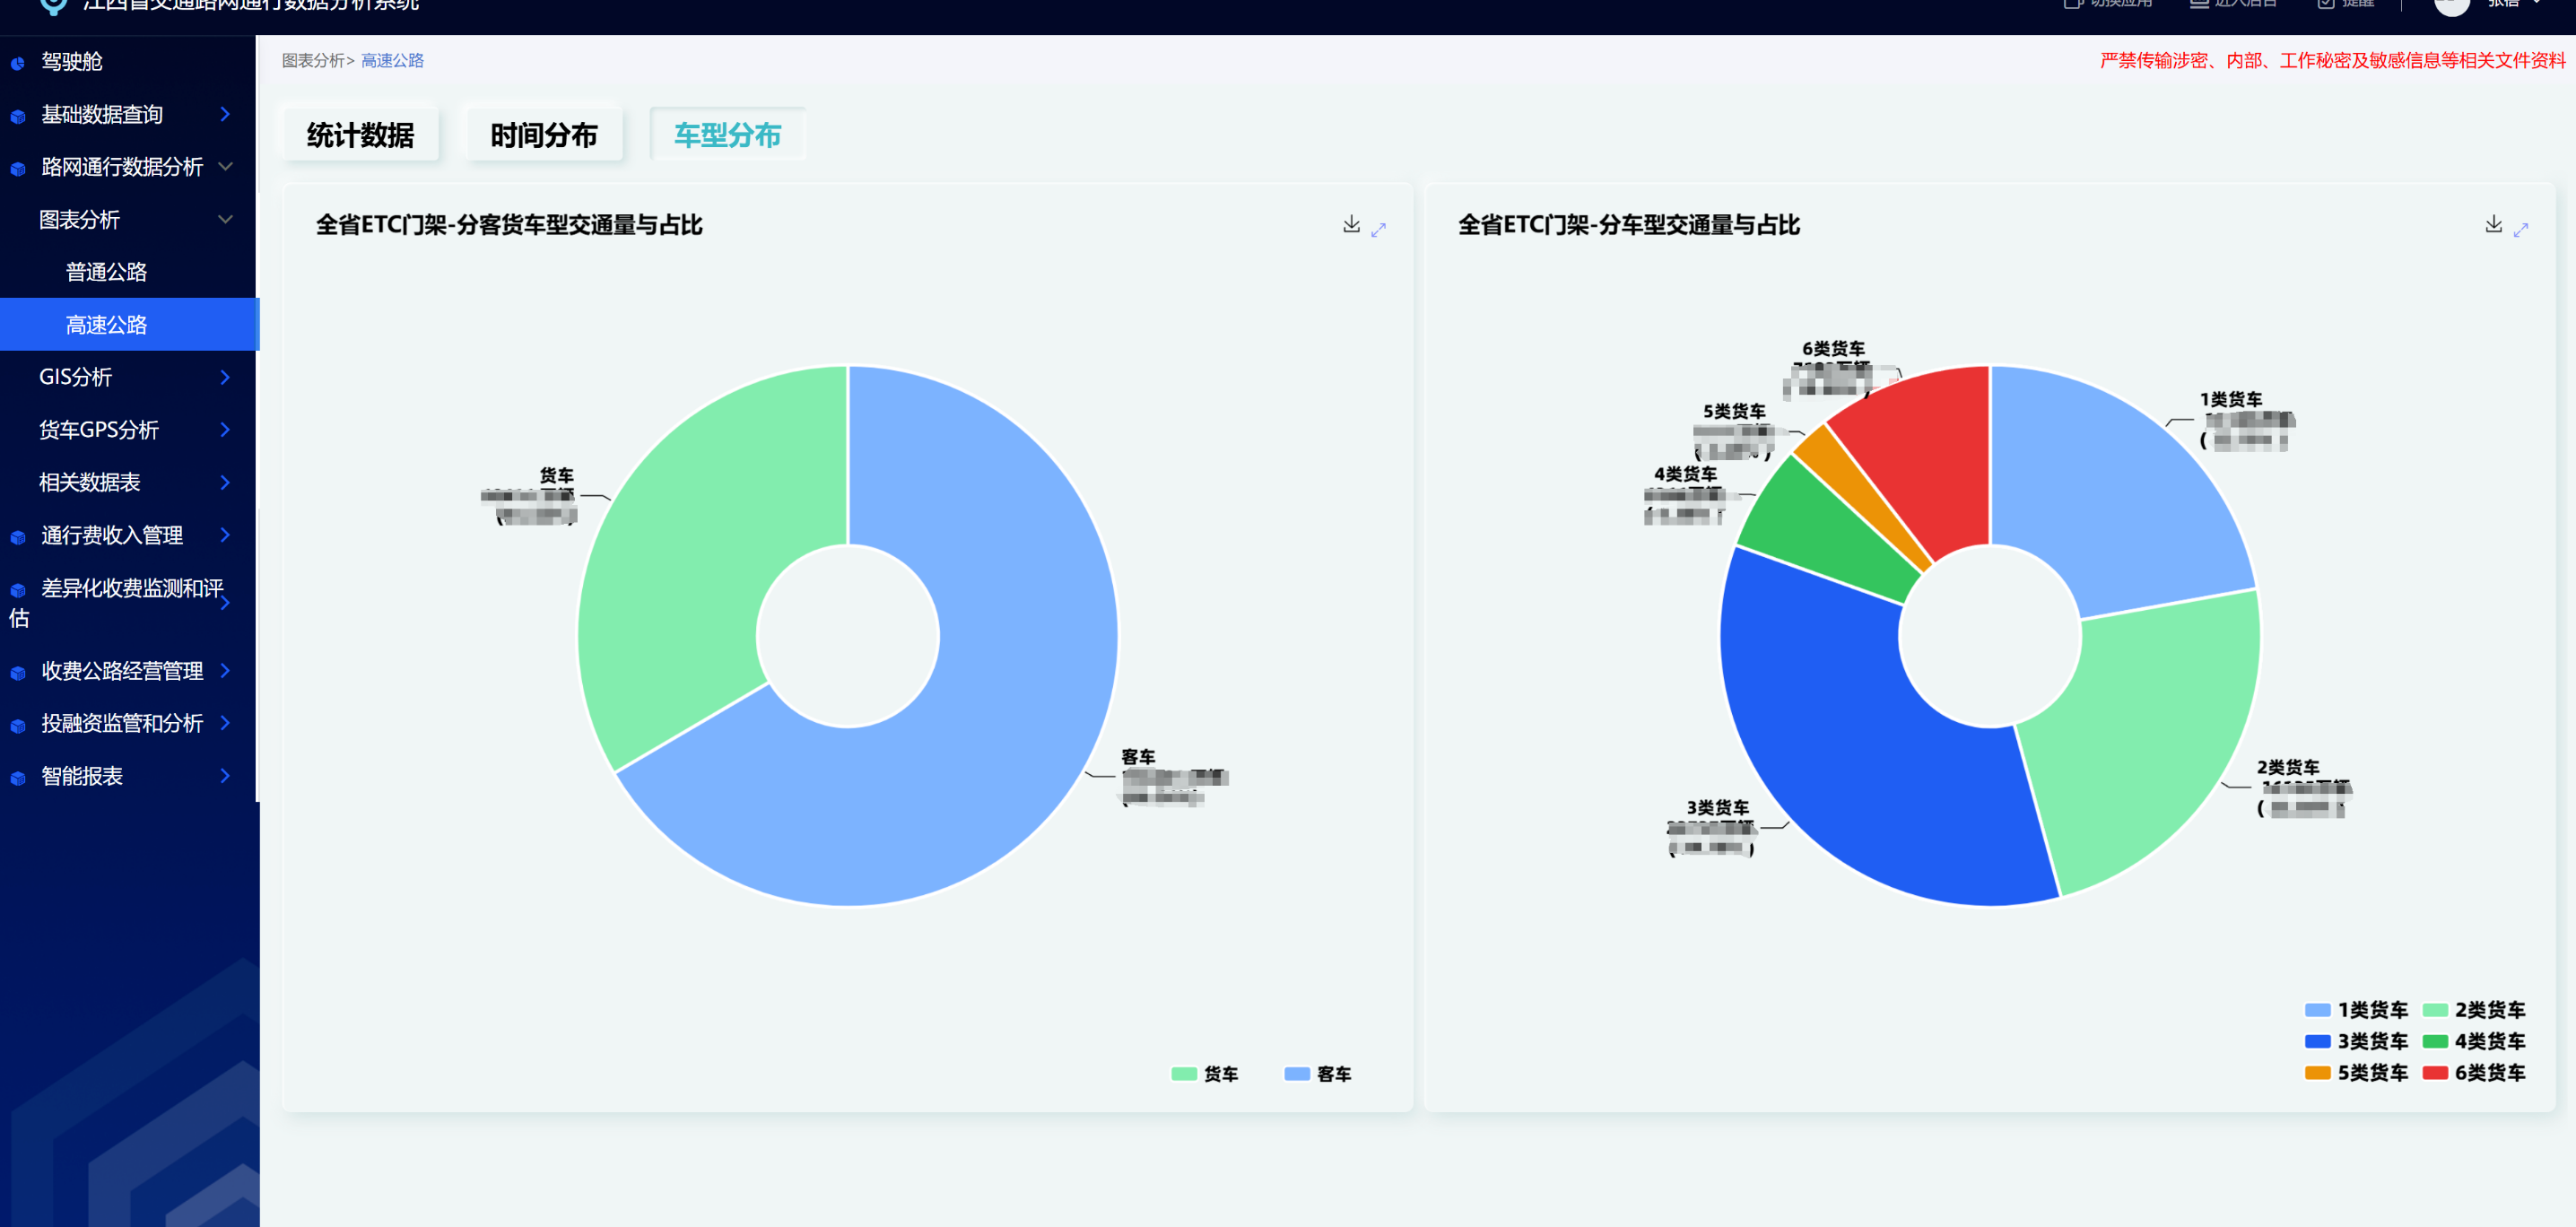Image resolution: width=2576 pixels, height=1227 pixels.
Task: Click the cube icon beside 通行费收入管理
Action: (18, 537)
